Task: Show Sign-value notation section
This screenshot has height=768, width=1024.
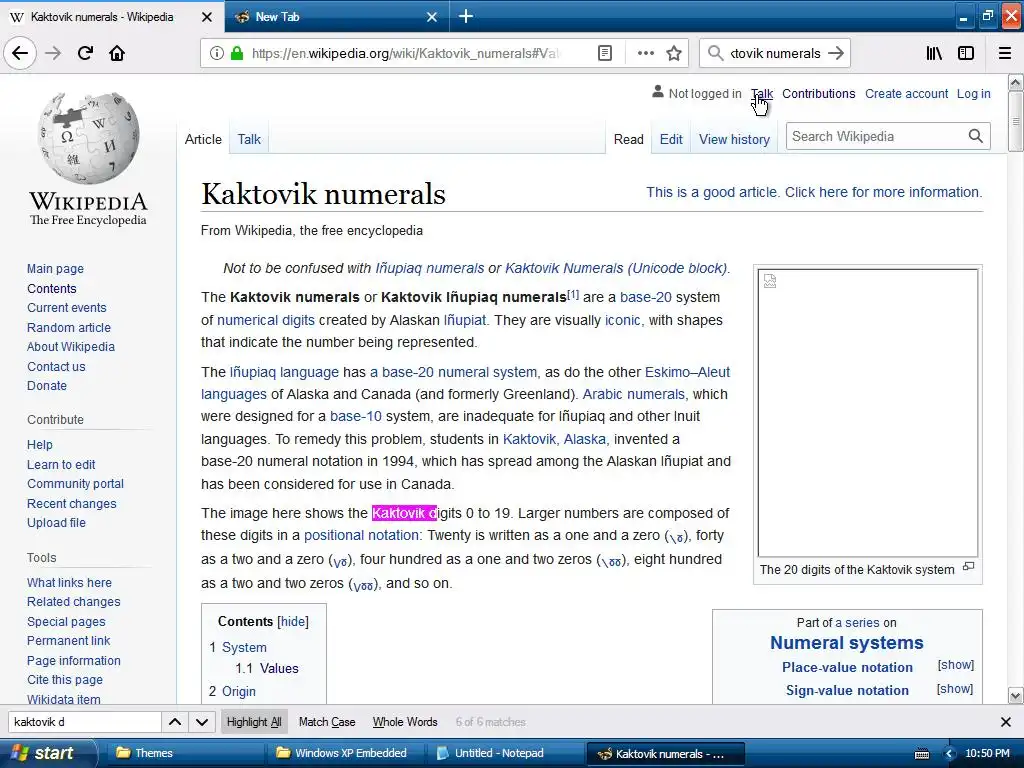Action: tap(955, 689)
